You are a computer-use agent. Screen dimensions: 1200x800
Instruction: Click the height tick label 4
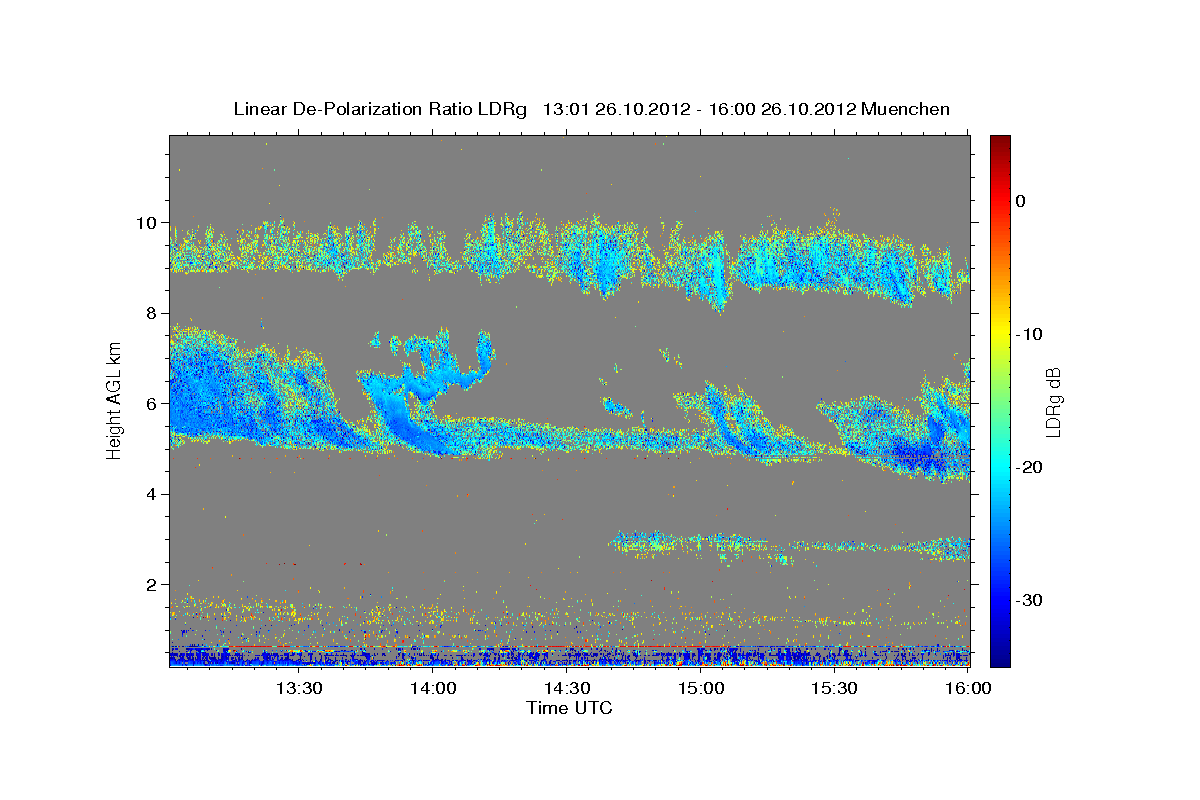click(151, 494)
